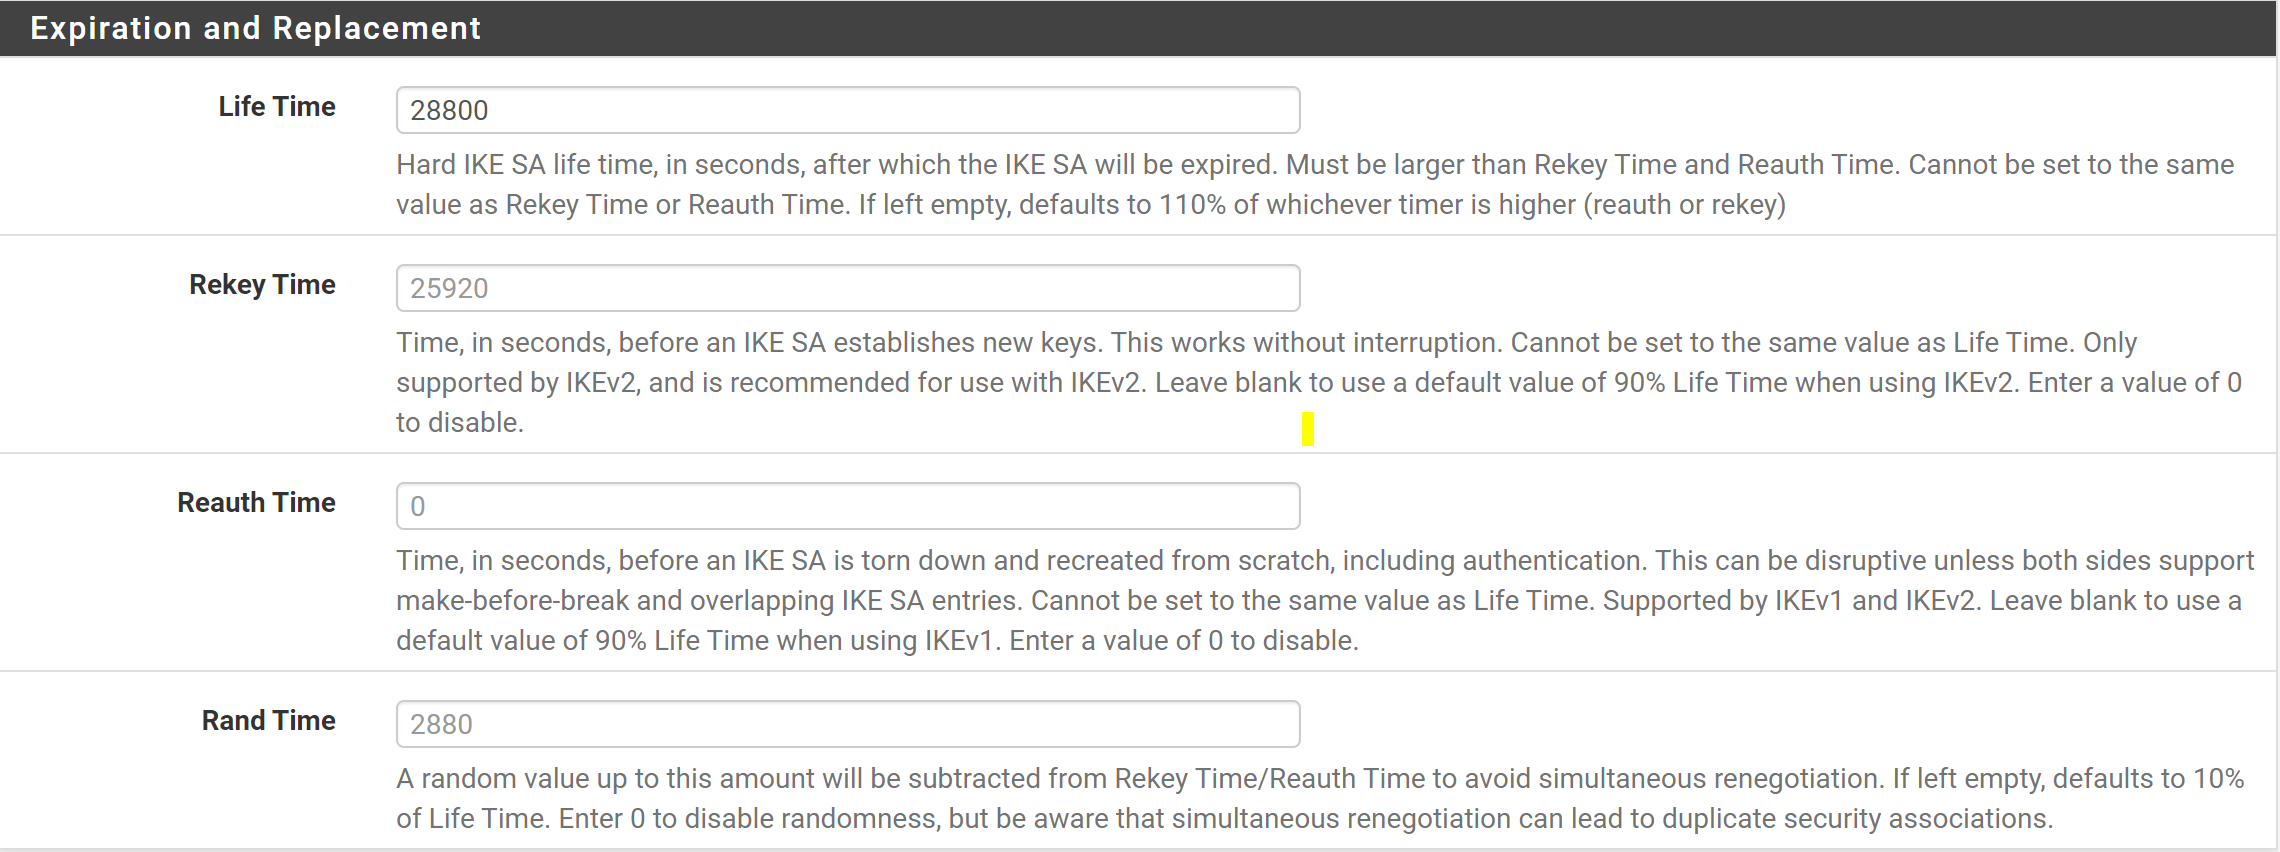Focus the Rekey Time input box

pos(847,288)
